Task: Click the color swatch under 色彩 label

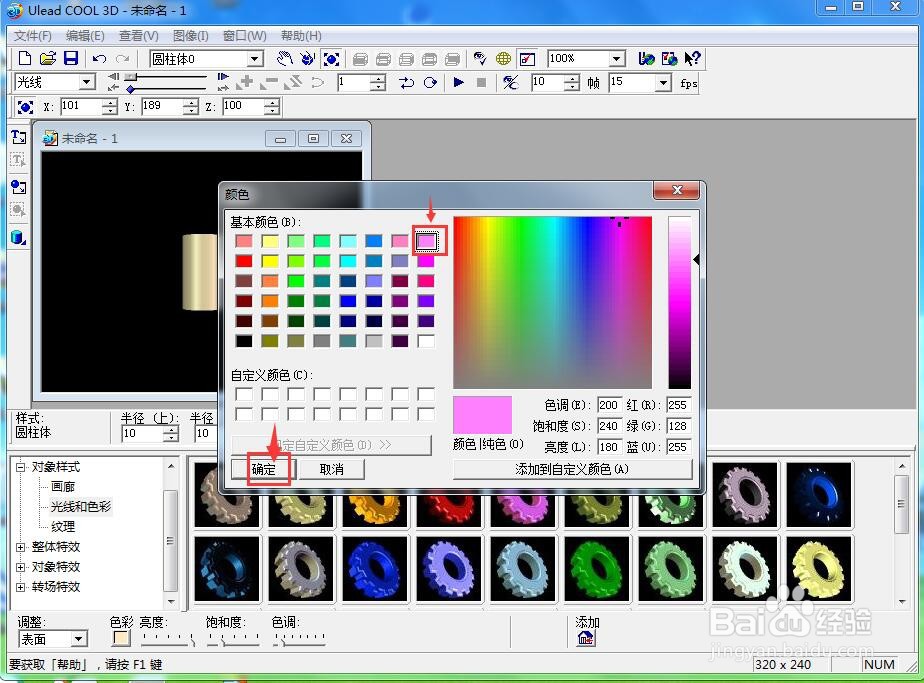Action: (x=121, y=638)
